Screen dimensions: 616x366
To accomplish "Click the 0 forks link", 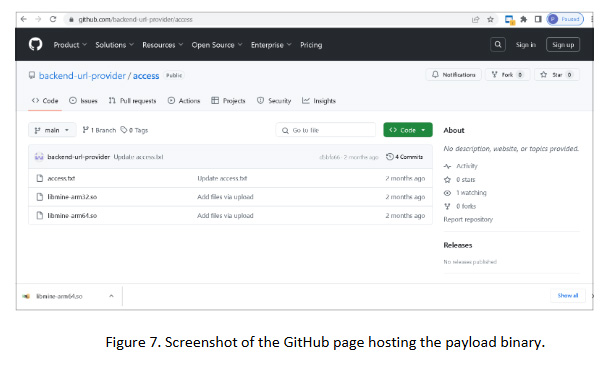I will coord(466,206).
